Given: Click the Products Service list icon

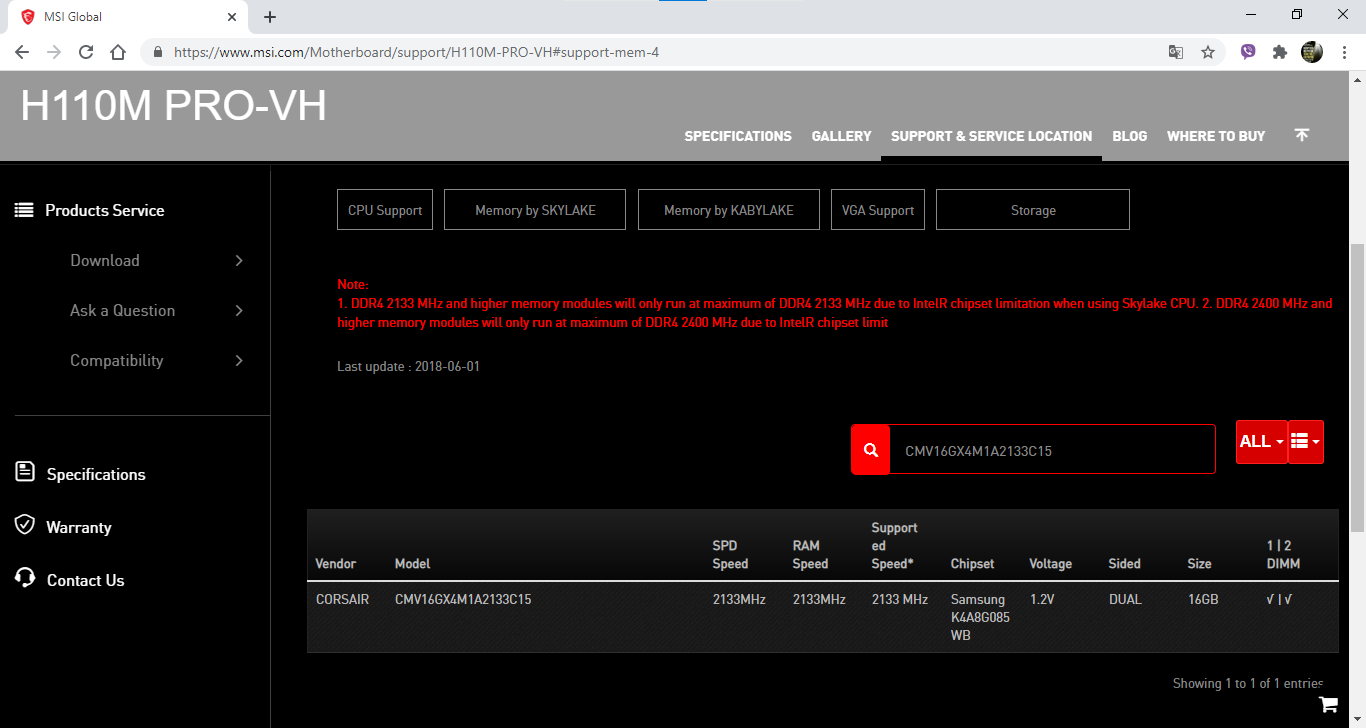Looking at the screenshot, I should [23, 210].
